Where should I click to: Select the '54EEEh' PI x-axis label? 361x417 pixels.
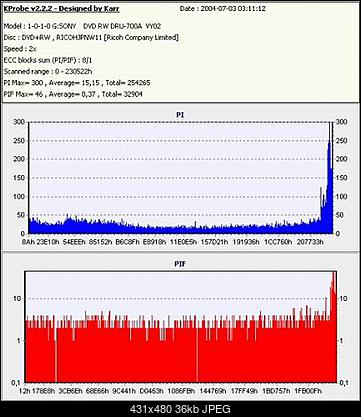click(x=74, y=242)
